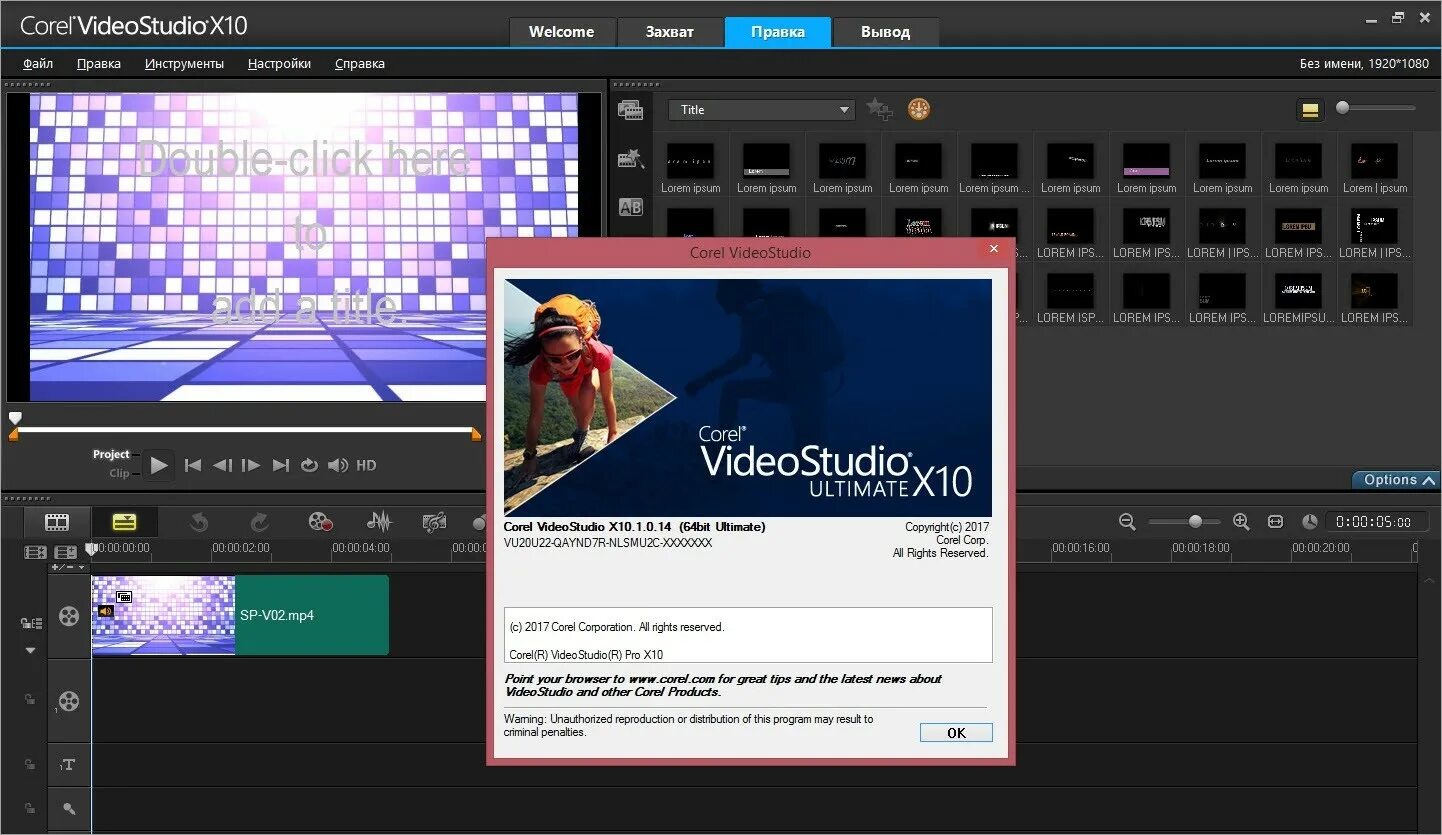This screenshot has height=835, width=1442.
Task: Expand the ripple editing dropdown arrow
Action: (30, 650)
